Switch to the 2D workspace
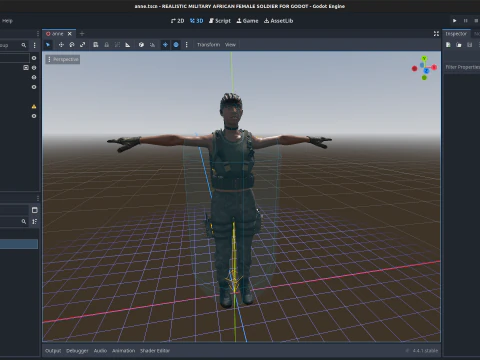 177,21
